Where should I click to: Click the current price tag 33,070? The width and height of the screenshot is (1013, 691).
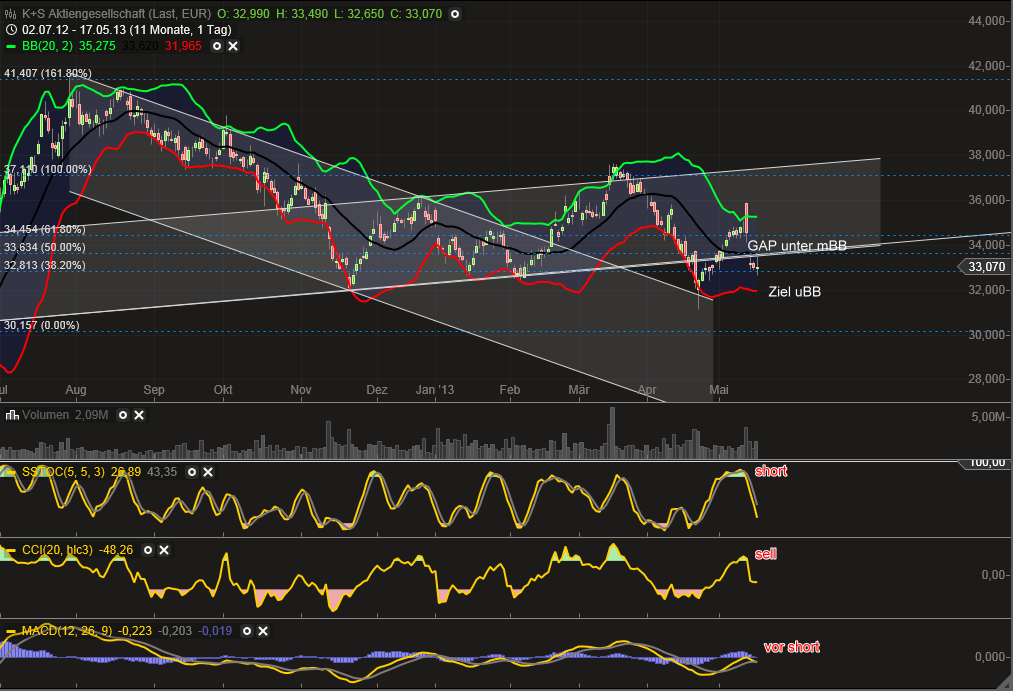986,267
